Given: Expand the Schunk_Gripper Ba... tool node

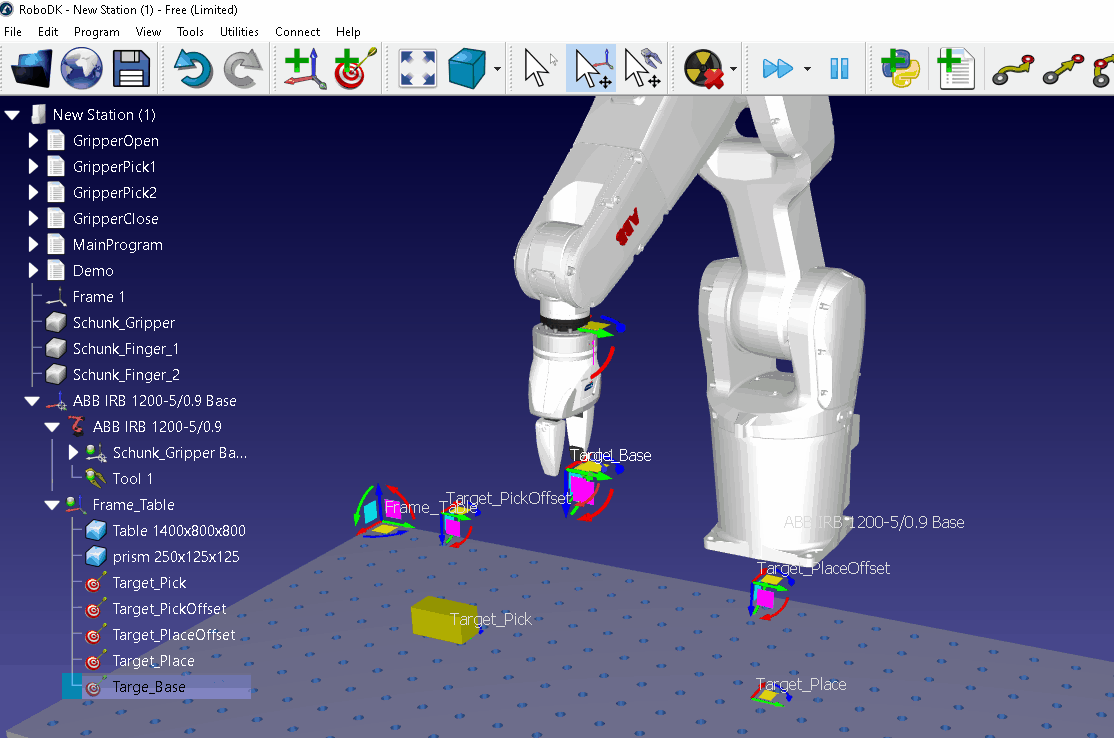Looking at the screenshot, I should coord(72,452).
